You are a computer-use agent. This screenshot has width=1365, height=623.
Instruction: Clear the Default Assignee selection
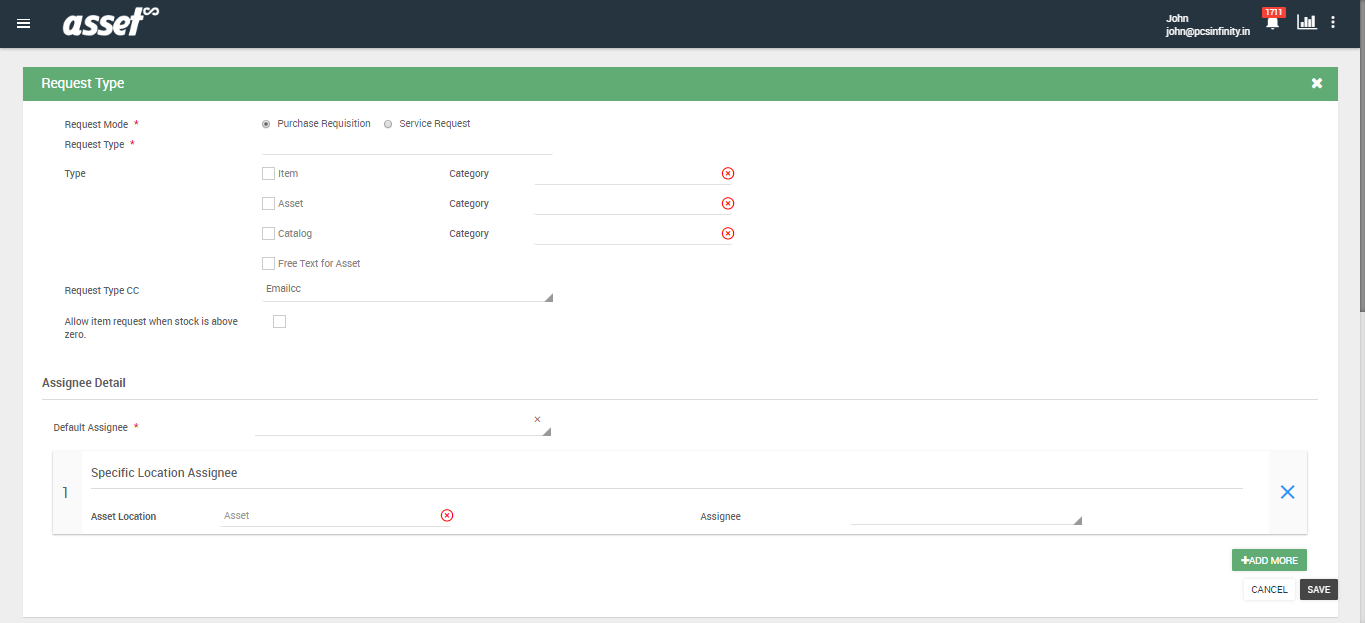click(x=537, y=419)
